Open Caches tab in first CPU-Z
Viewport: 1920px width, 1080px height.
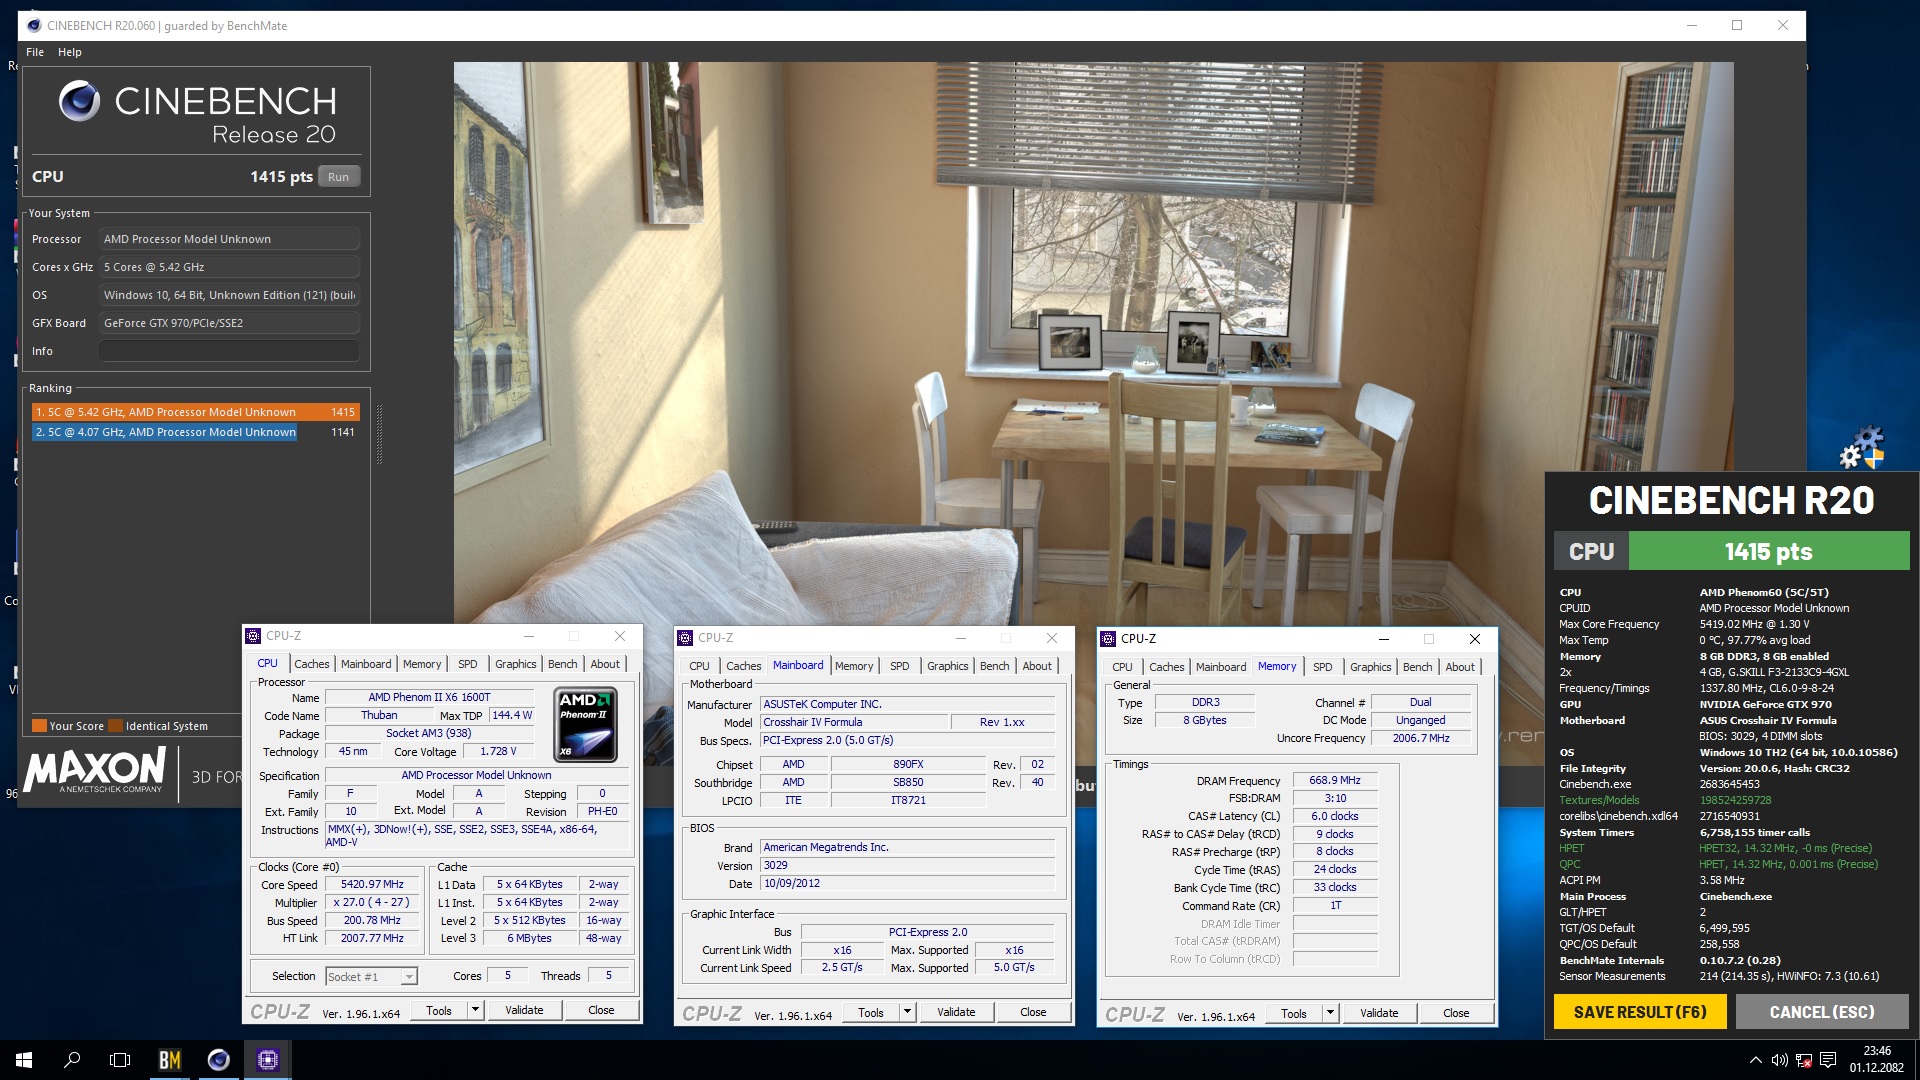pyautogui.click(x=311, y=664)
